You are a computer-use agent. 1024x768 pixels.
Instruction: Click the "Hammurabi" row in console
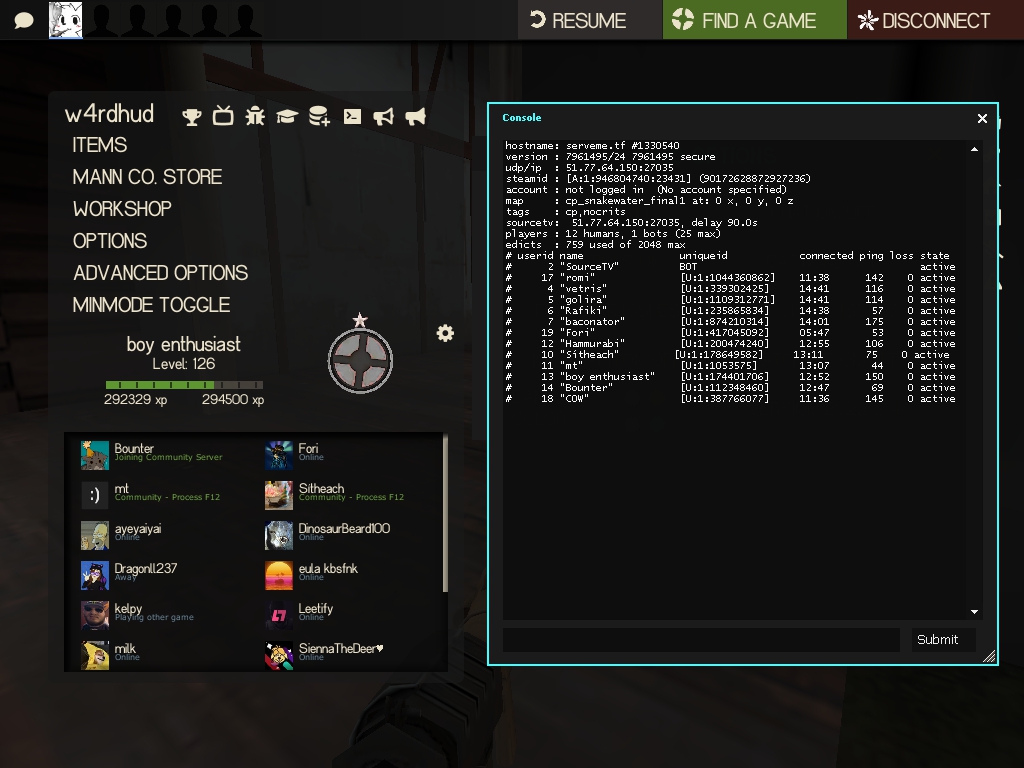pyautogui.click(x=730, y=344)
